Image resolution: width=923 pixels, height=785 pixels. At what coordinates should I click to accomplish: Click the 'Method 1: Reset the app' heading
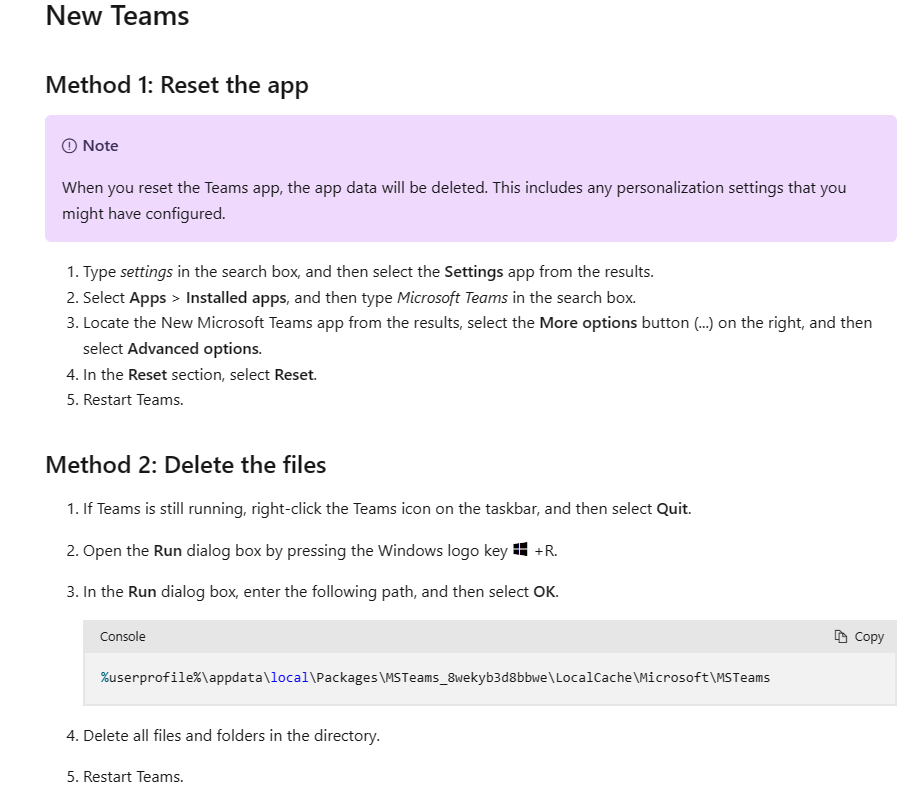click(x=177, y=85)
